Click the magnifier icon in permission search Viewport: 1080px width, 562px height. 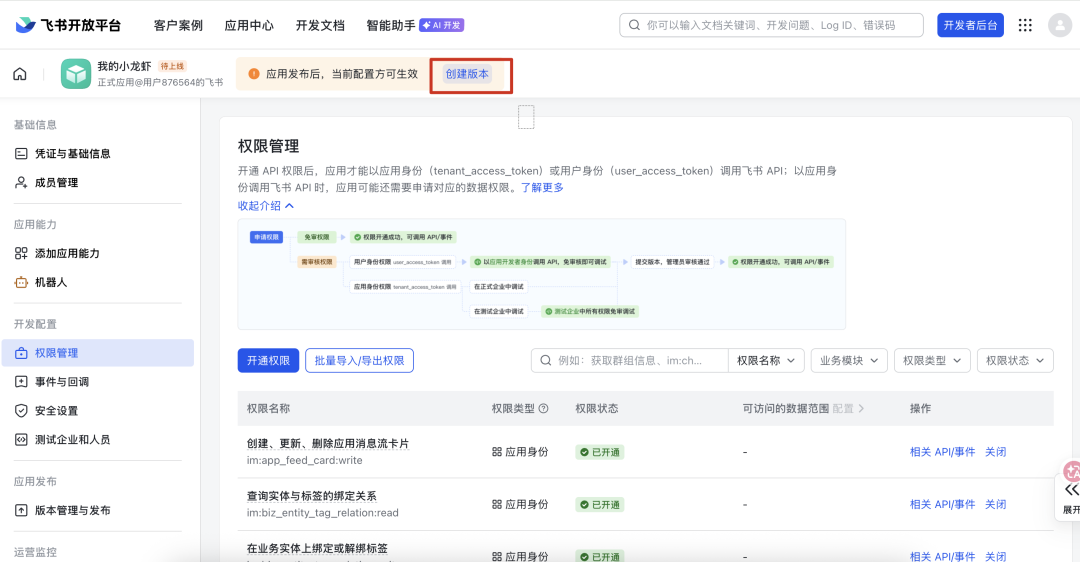[x=546, y=360]
